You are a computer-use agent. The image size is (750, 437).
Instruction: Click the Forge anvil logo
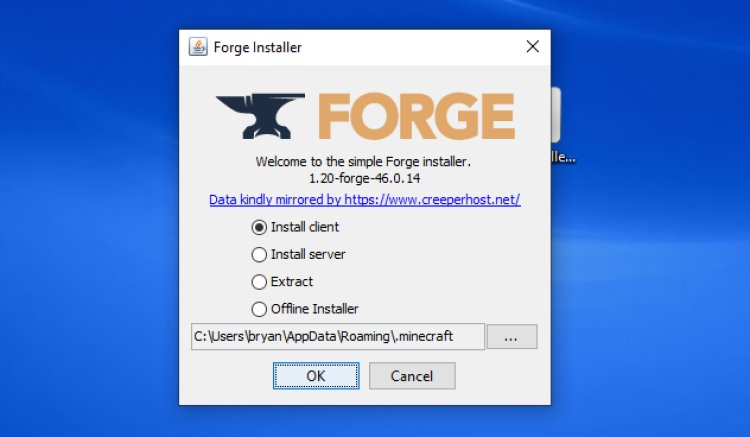(x=261, y=116)
